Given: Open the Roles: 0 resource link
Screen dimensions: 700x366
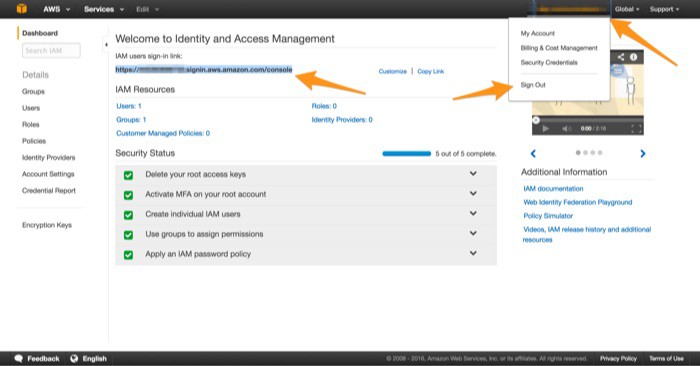Looking at the screenshot, I should (x=324, y=106).
